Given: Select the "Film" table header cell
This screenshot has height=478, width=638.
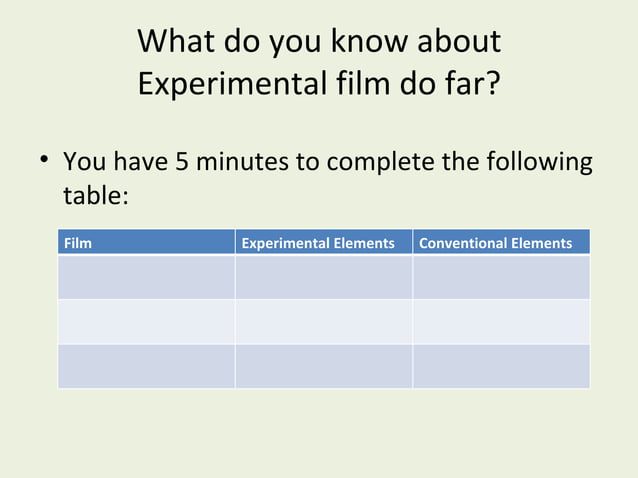Looking at the screenshot, I should click(146, 243).
